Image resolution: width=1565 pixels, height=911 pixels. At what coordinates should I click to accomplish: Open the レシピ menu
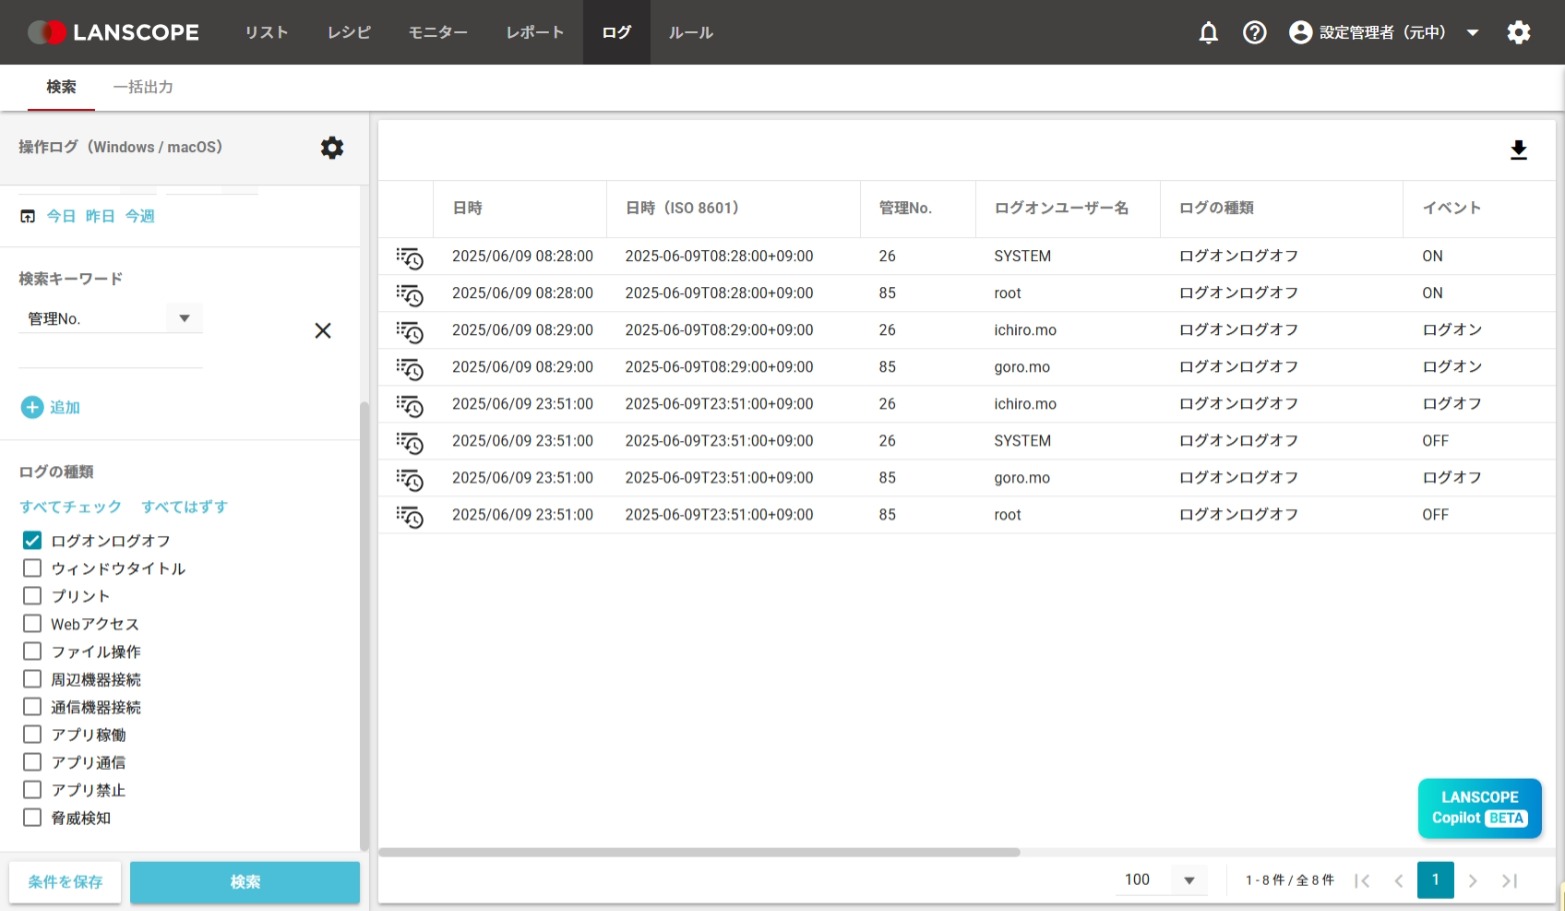point(349,33)
